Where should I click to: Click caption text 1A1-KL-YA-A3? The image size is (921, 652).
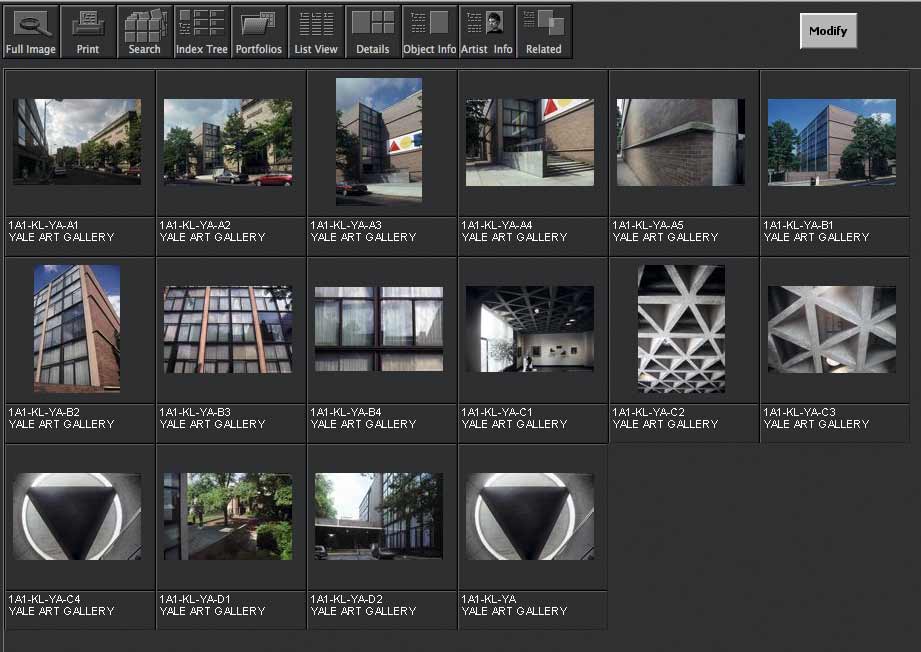[x=346, y=225]
